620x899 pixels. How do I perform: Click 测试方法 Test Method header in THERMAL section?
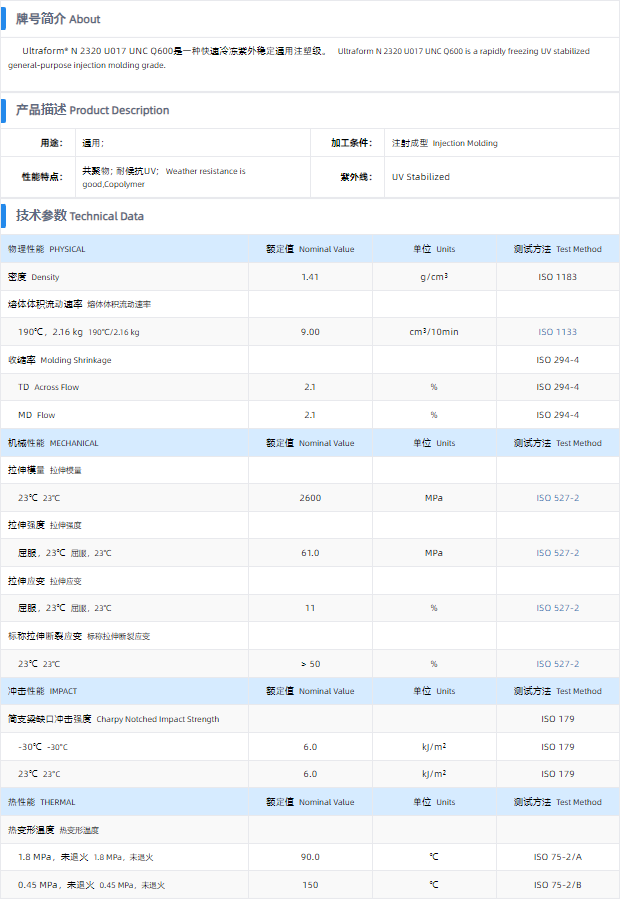click(557, 802)
